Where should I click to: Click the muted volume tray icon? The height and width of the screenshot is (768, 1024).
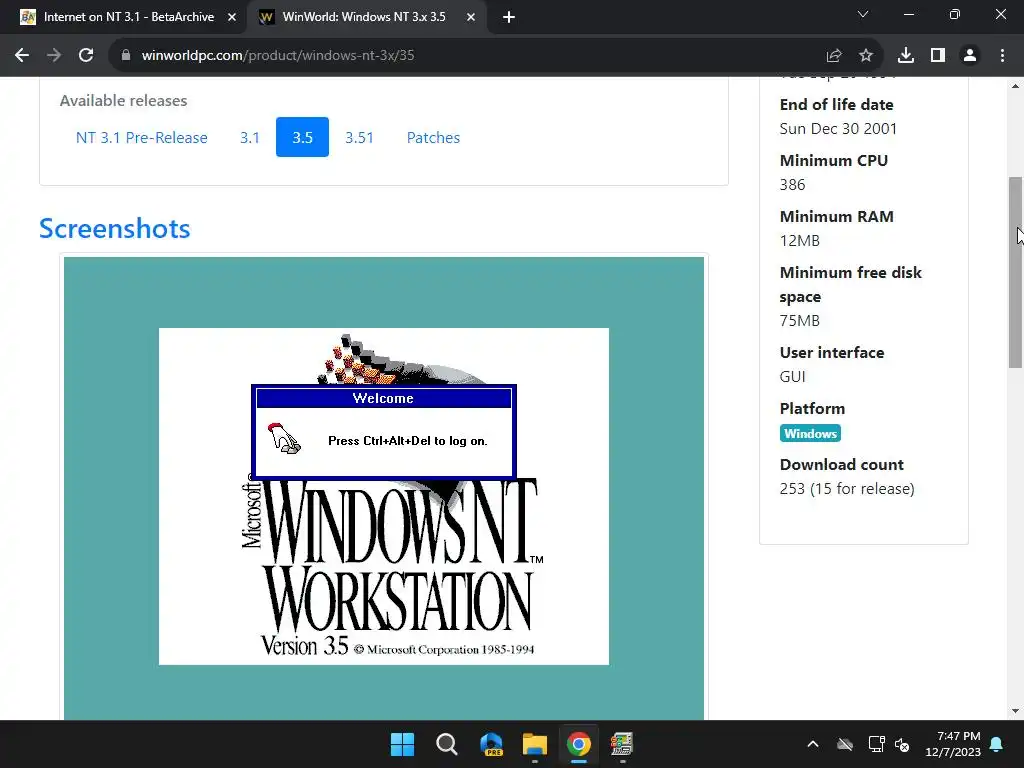click(x=903, y=744)
